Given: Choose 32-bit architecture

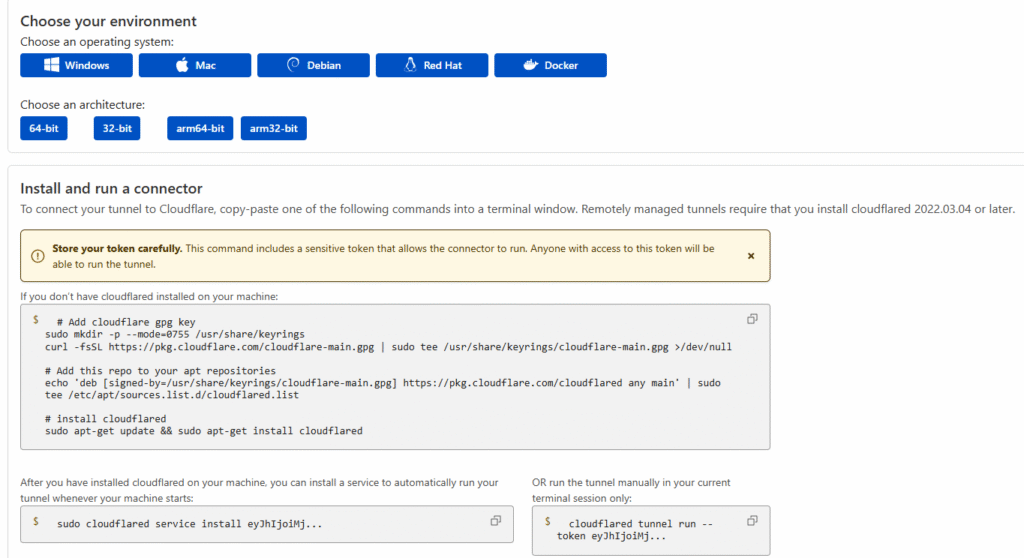Looking at the screenshot, I should (117, 128).
